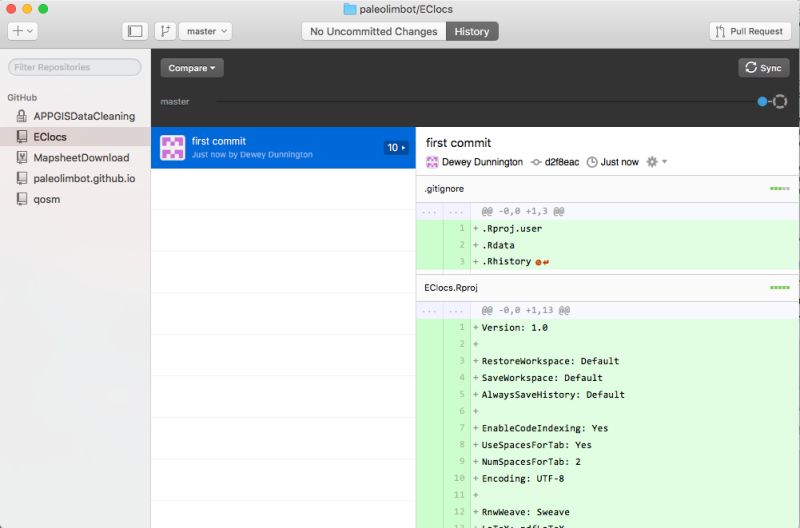Click the master label in timeline
The image size is (800, 528).
point(174,102)
